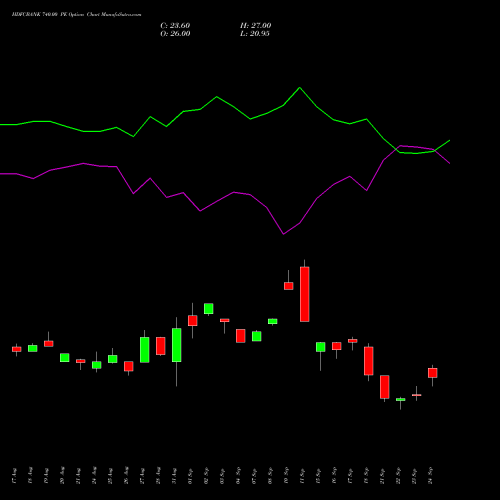
Task: Select the open value O: 26.00
Action: 175,34
